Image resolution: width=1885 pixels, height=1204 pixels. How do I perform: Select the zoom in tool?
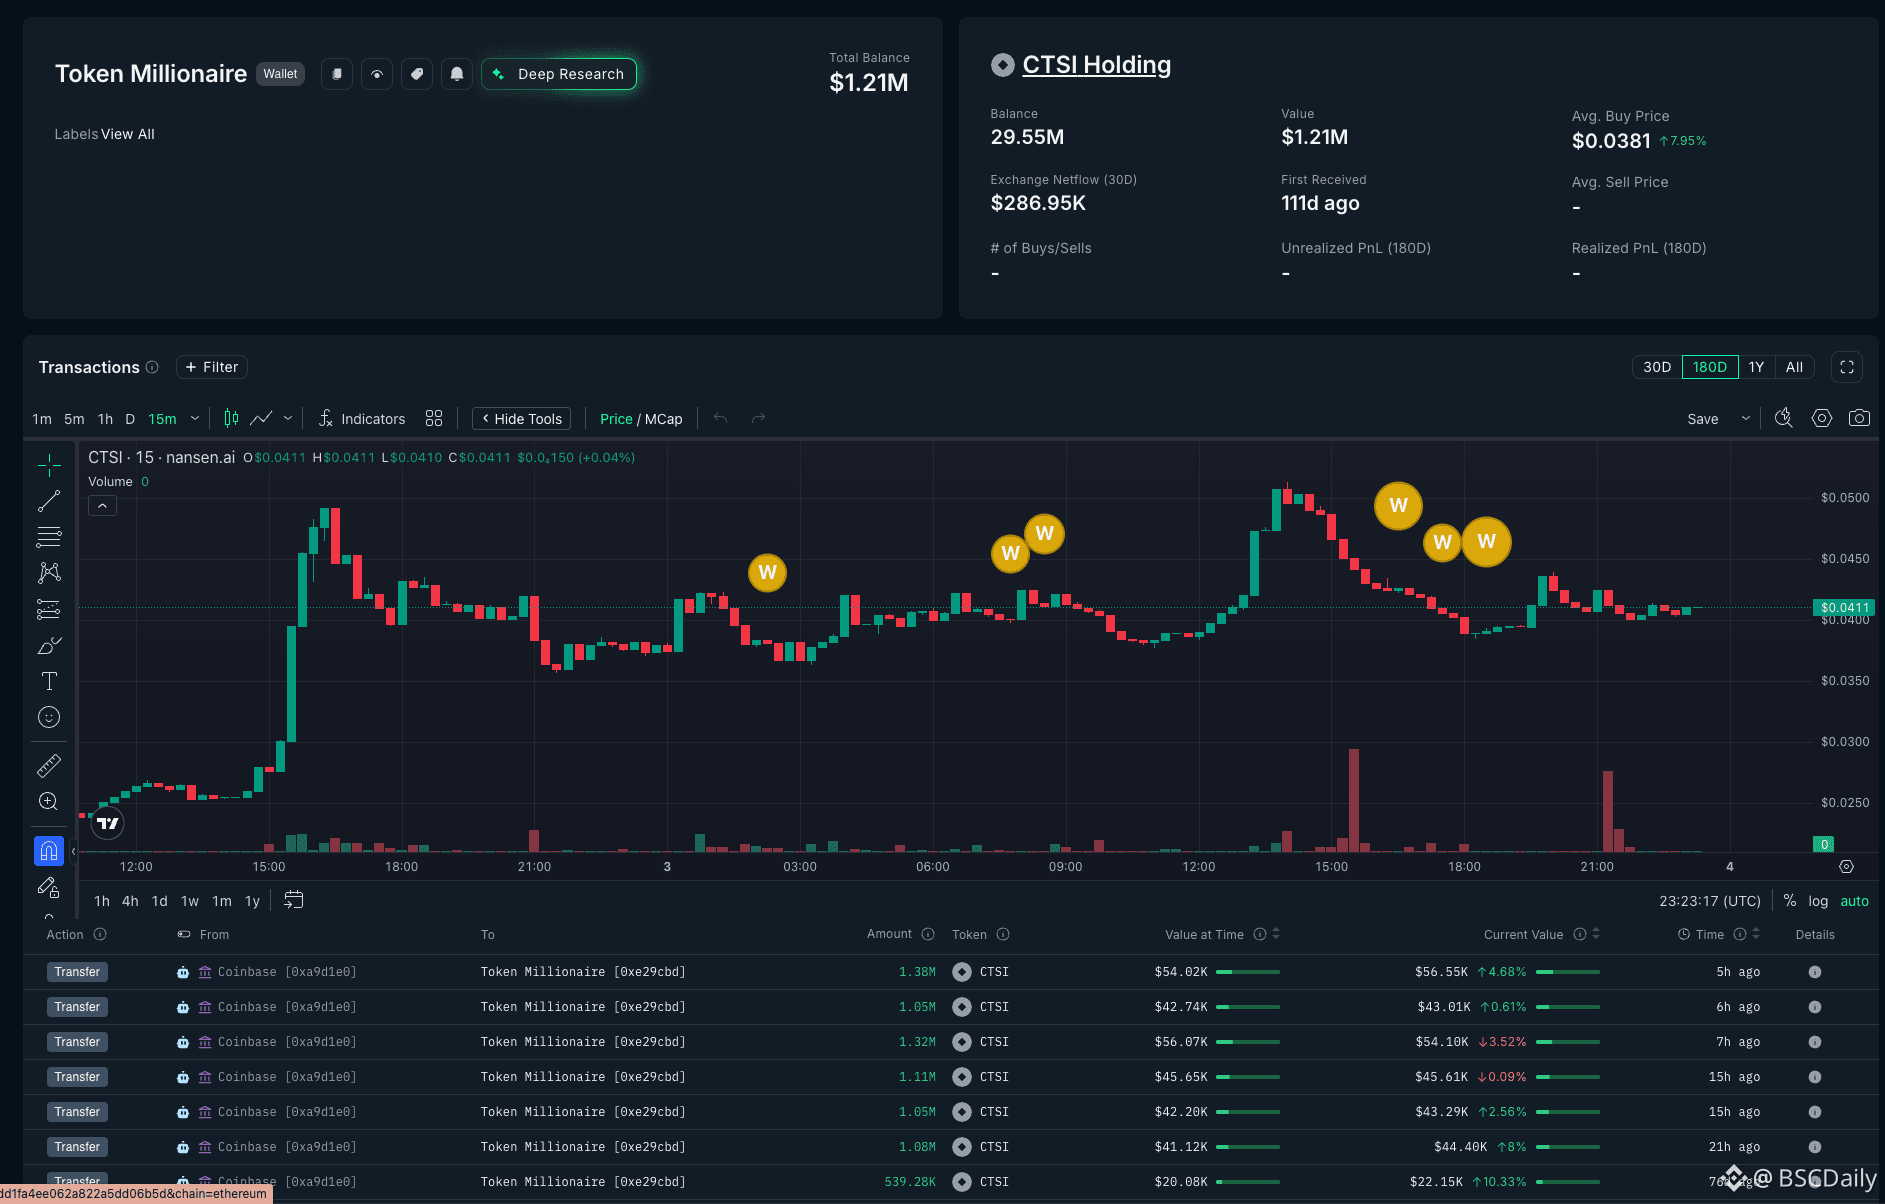coord(49,801)
